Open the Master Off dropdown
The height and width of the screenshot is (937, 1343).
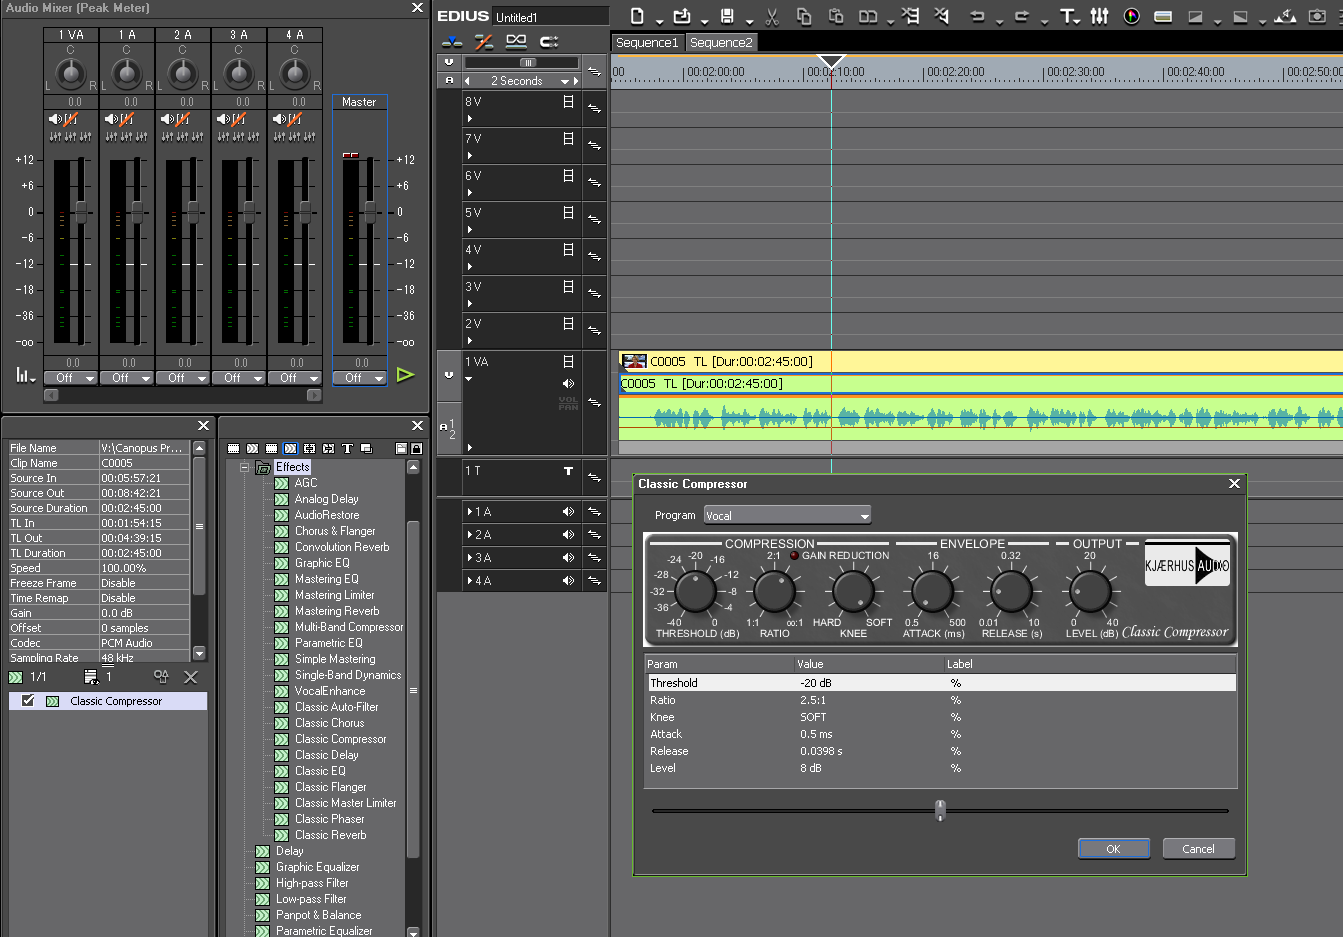point(360,378)
